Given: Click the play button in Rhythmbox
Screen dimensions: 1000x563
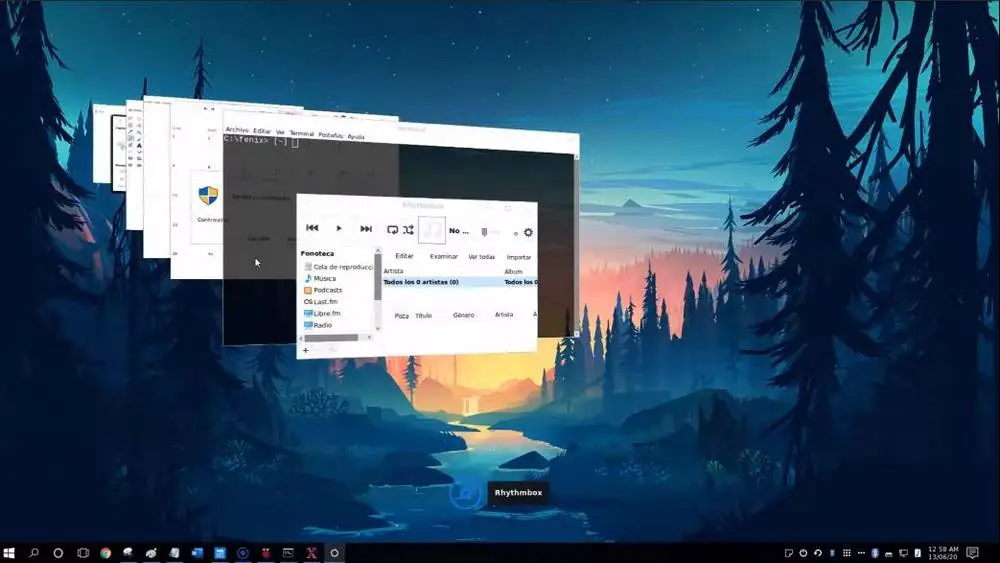Looking at the screenshot, I should click(339, 228).
